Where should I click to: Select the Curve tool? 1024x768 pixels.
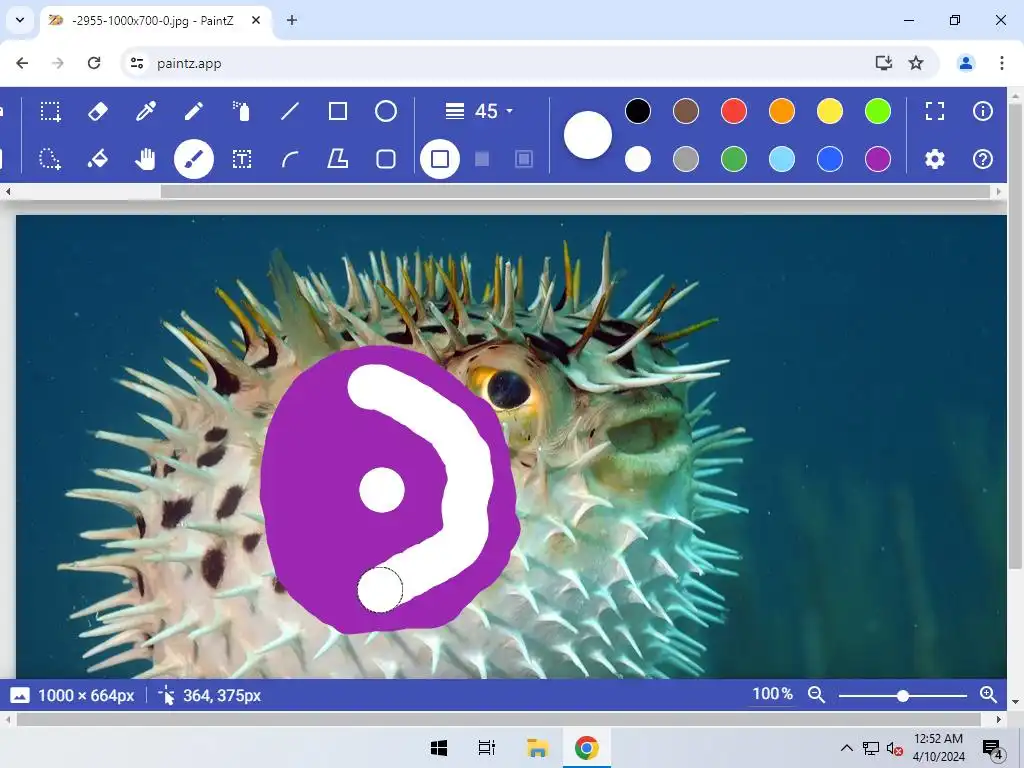[290, 159]
